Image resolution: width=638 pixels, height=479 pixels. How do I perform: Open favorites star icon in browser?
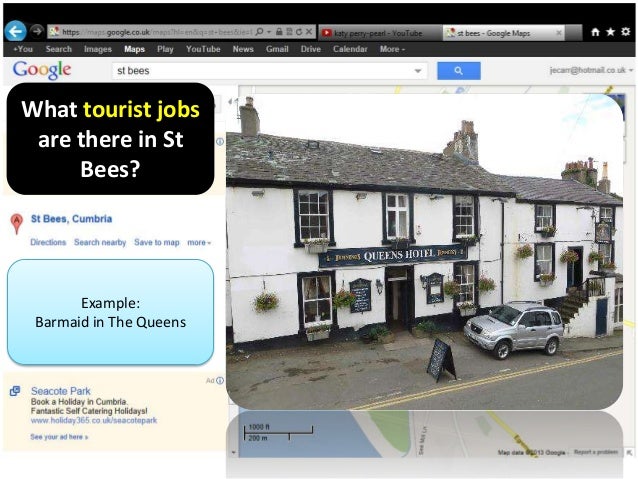click(x=611, y=32)
